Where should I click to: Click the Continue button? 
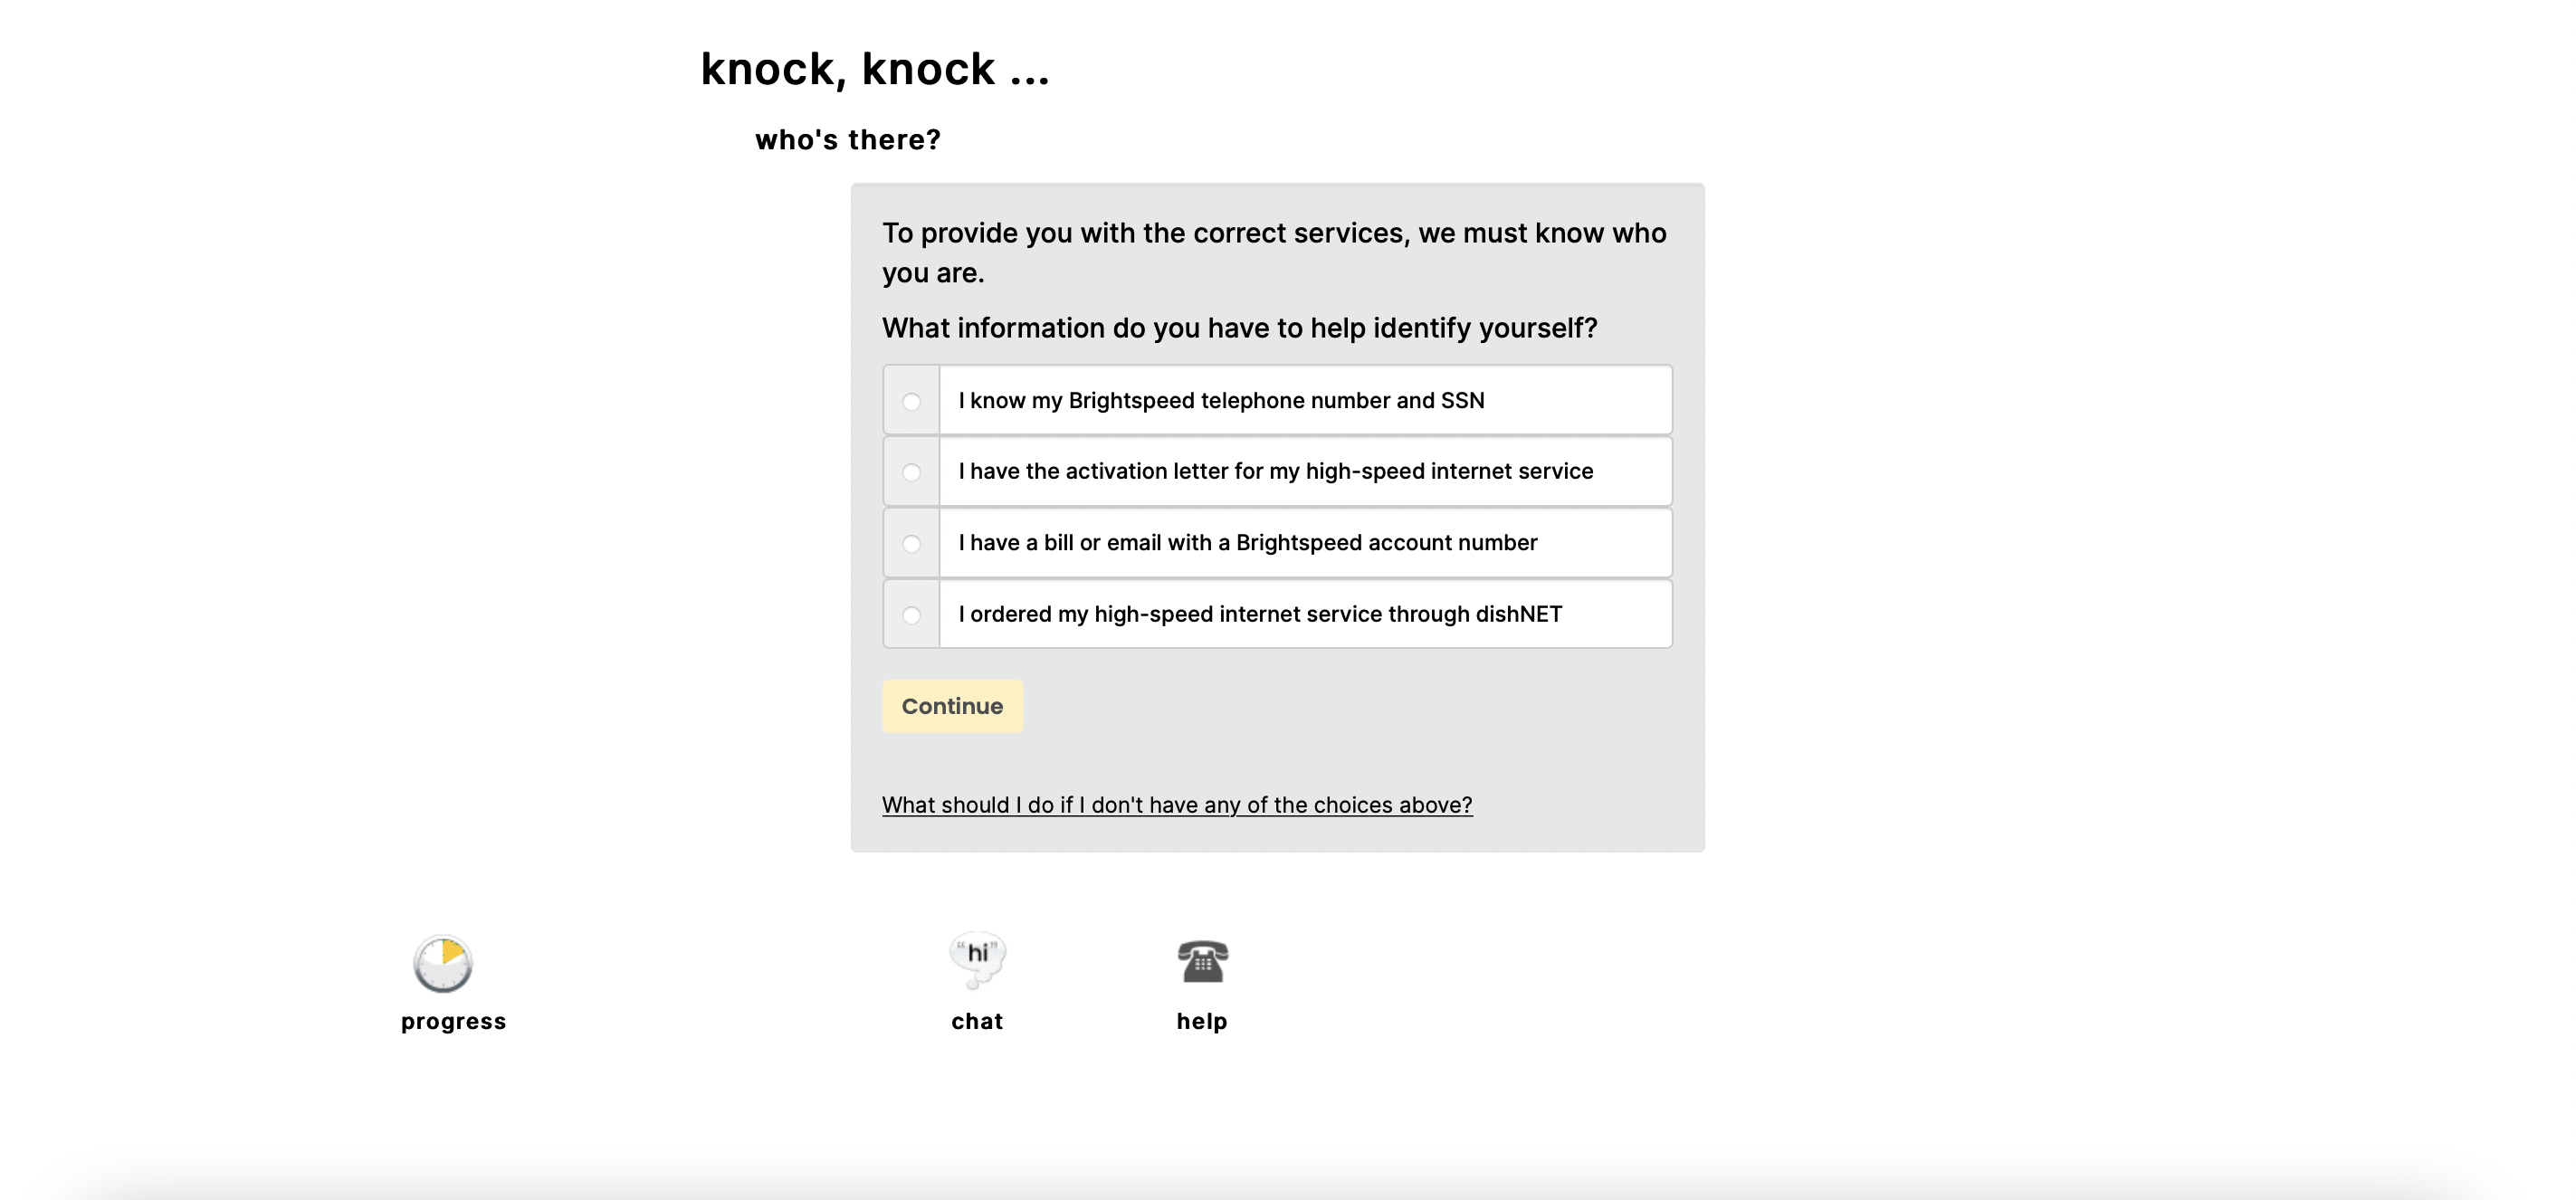coord(952,706)
